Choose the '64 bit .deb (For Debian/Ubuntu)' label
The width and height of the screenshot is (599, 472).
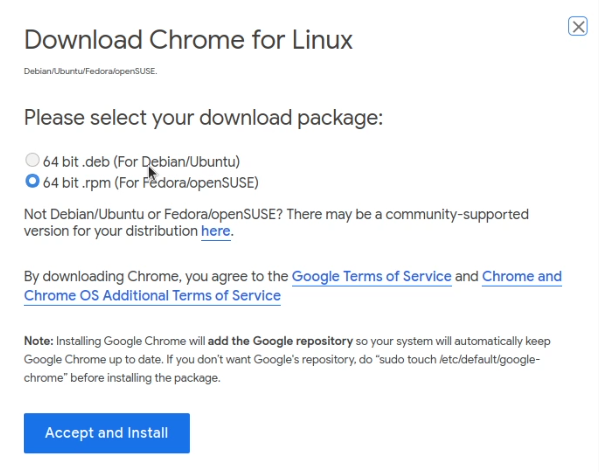coord(141,162)
